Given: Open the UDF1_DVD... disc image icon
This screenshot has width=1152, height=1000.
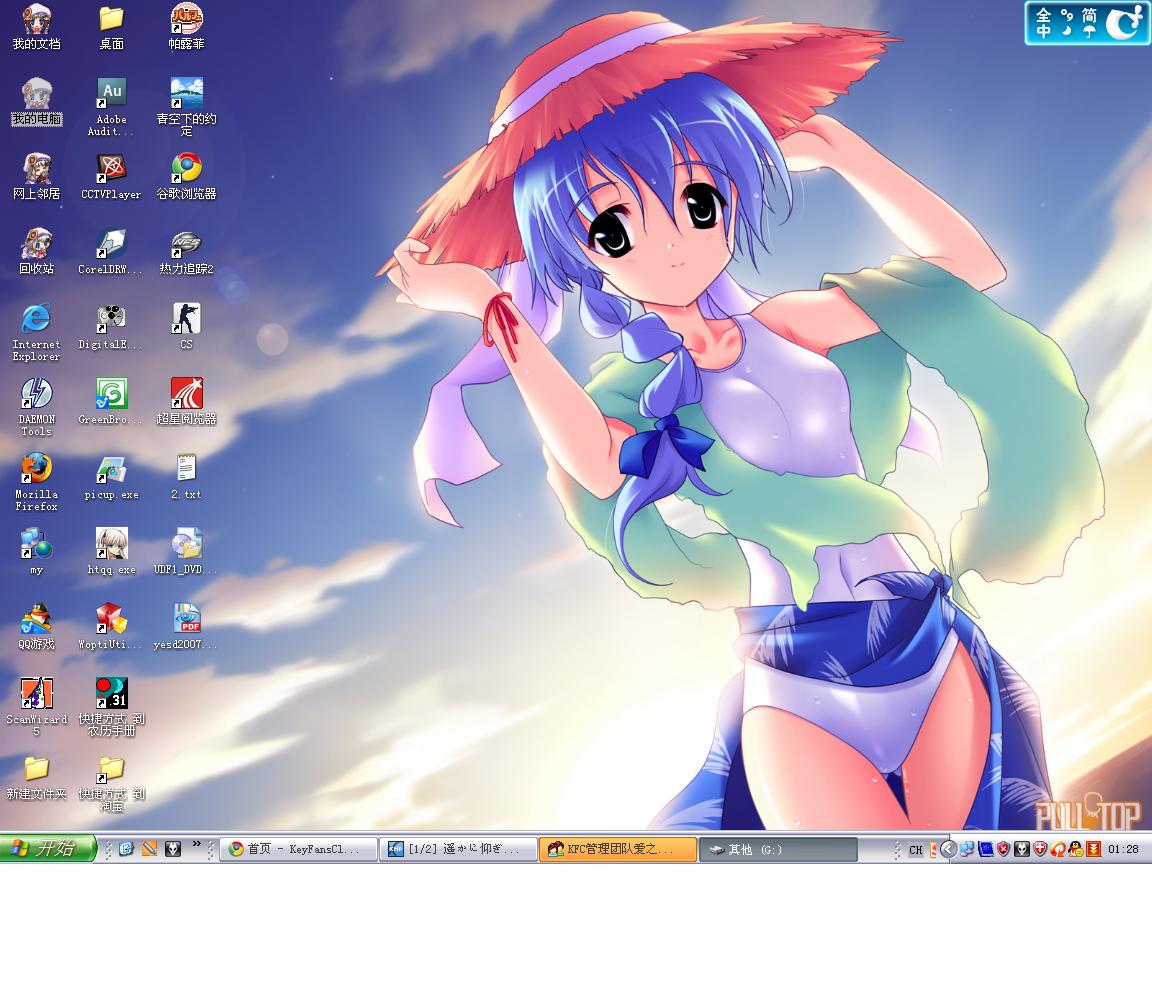Looking at the screenshot, I should tap(187, 552).
